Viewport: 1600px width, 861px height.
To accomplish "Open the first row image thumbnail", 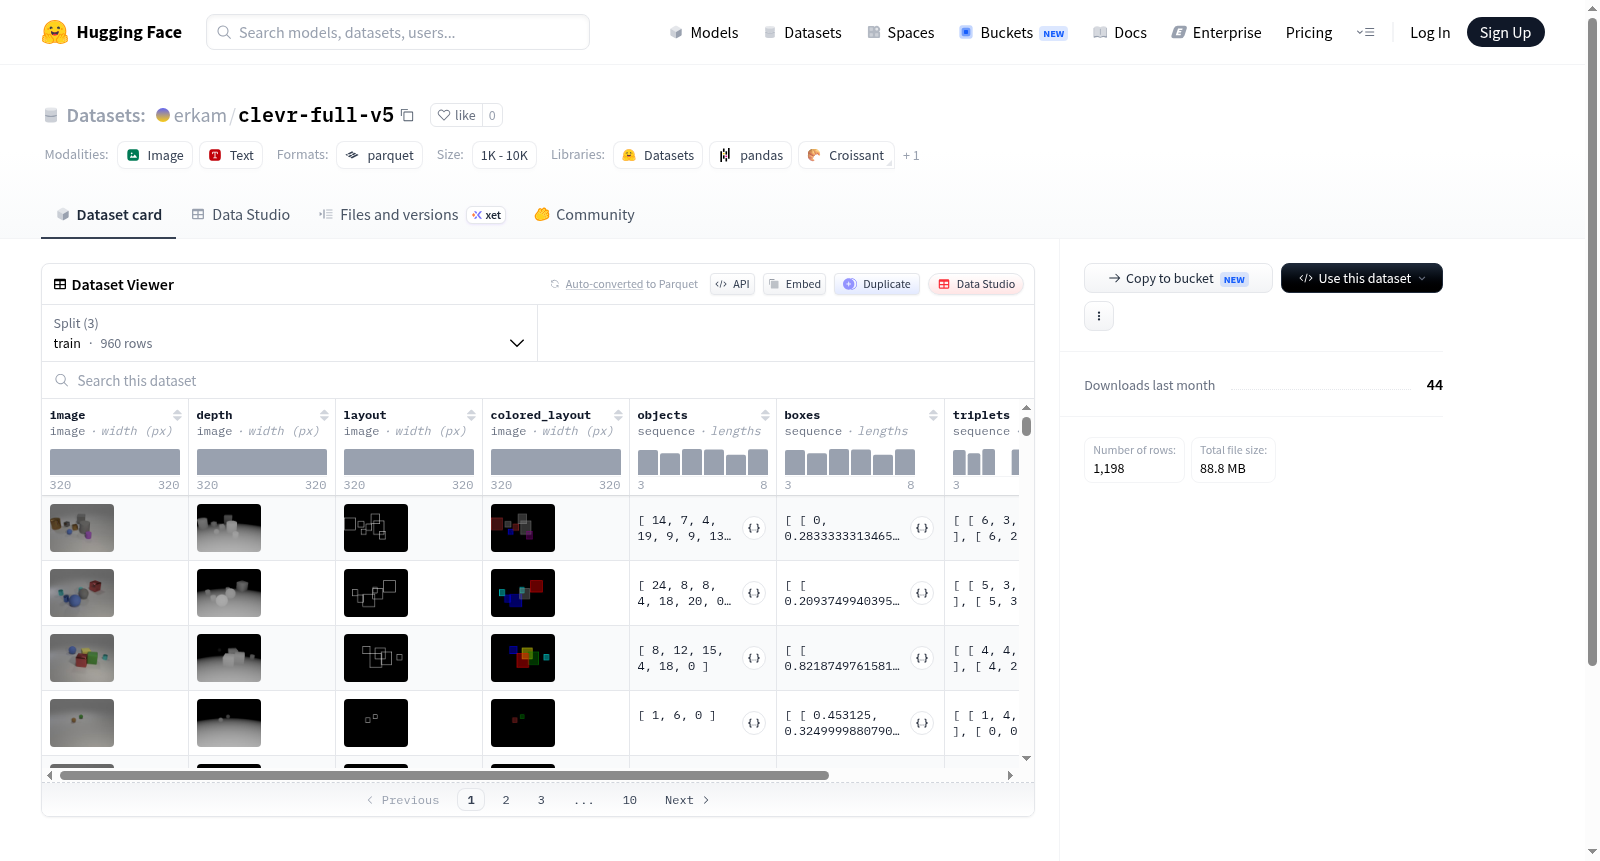I will coord(82,528).
